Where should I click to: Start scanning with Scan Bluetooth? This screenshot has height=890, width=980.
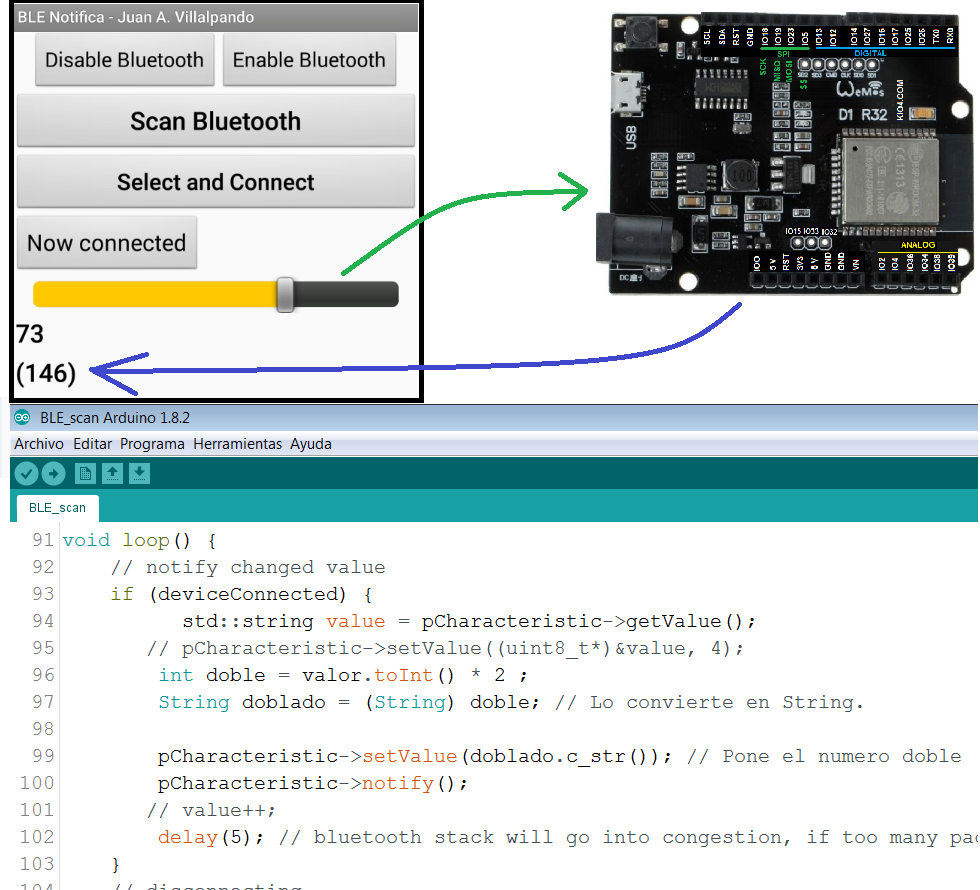pos(215,121)
